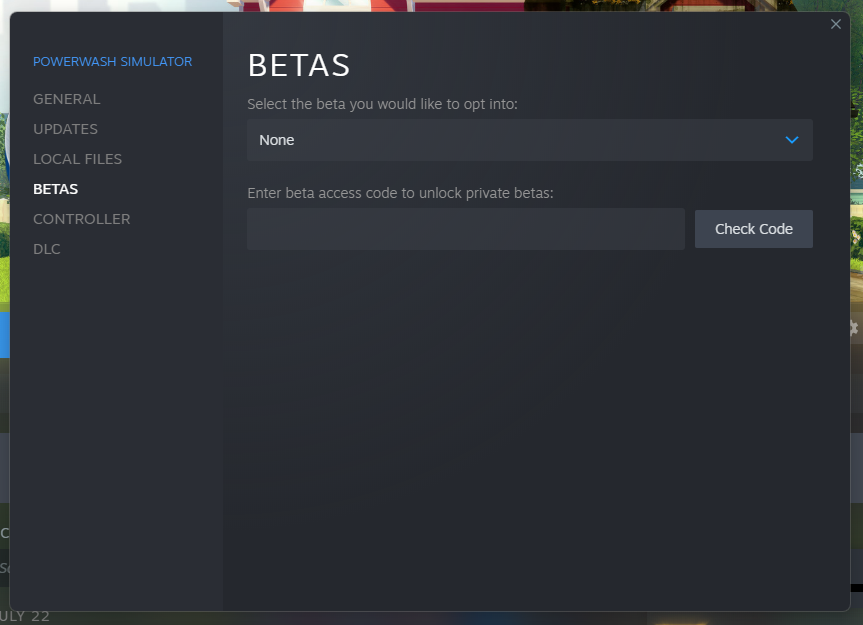863x625 pixels.
Task: Click the empty area below the code field
Action: [530, 420]
